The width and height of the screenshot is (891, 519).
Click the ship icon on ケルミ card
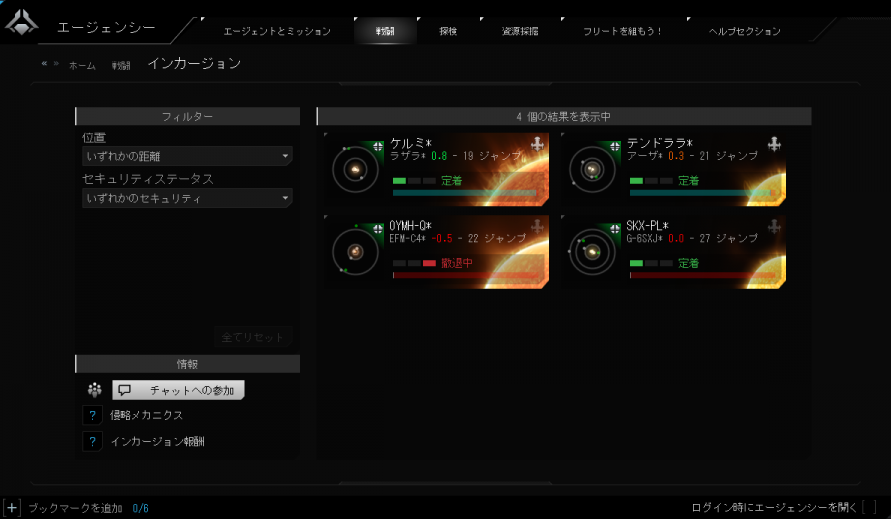(x=537, y=145)
